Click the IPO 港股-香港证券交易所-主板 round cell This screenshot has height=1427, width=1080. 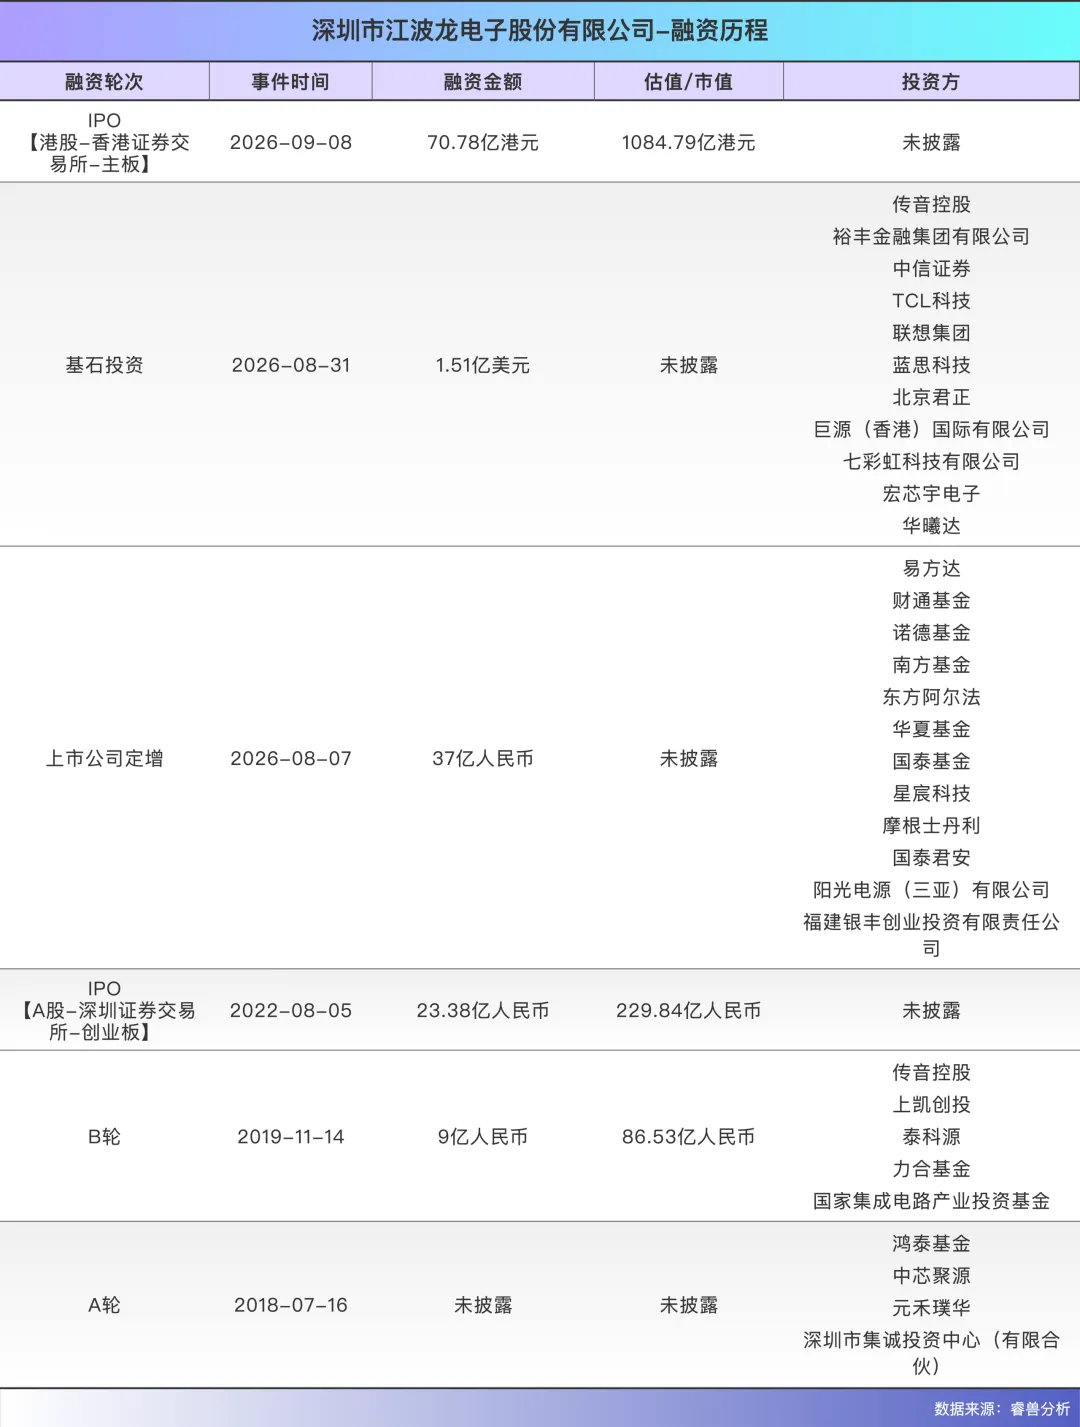pyautogui.click(x=104, y=142)
